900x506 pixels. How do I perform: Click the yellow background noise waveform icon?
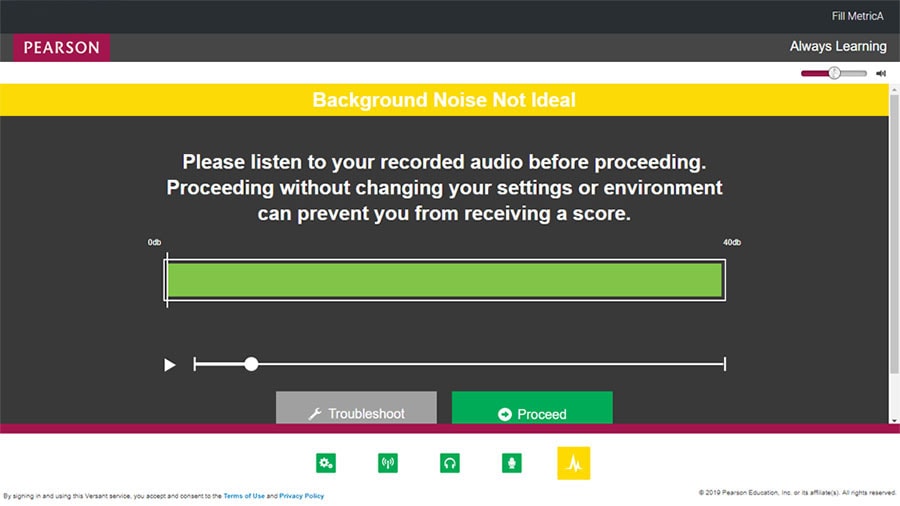(574, 463)
